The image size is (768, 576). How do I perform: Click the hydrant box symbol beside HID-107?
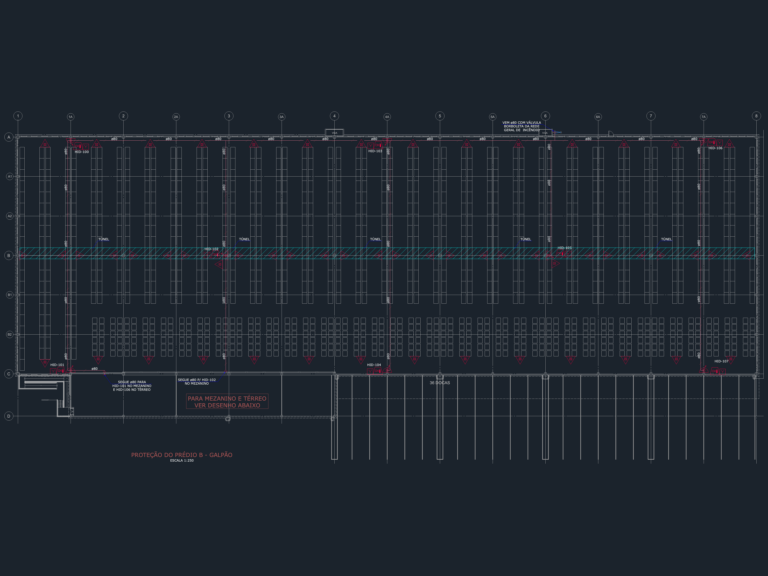pos(716,372)
